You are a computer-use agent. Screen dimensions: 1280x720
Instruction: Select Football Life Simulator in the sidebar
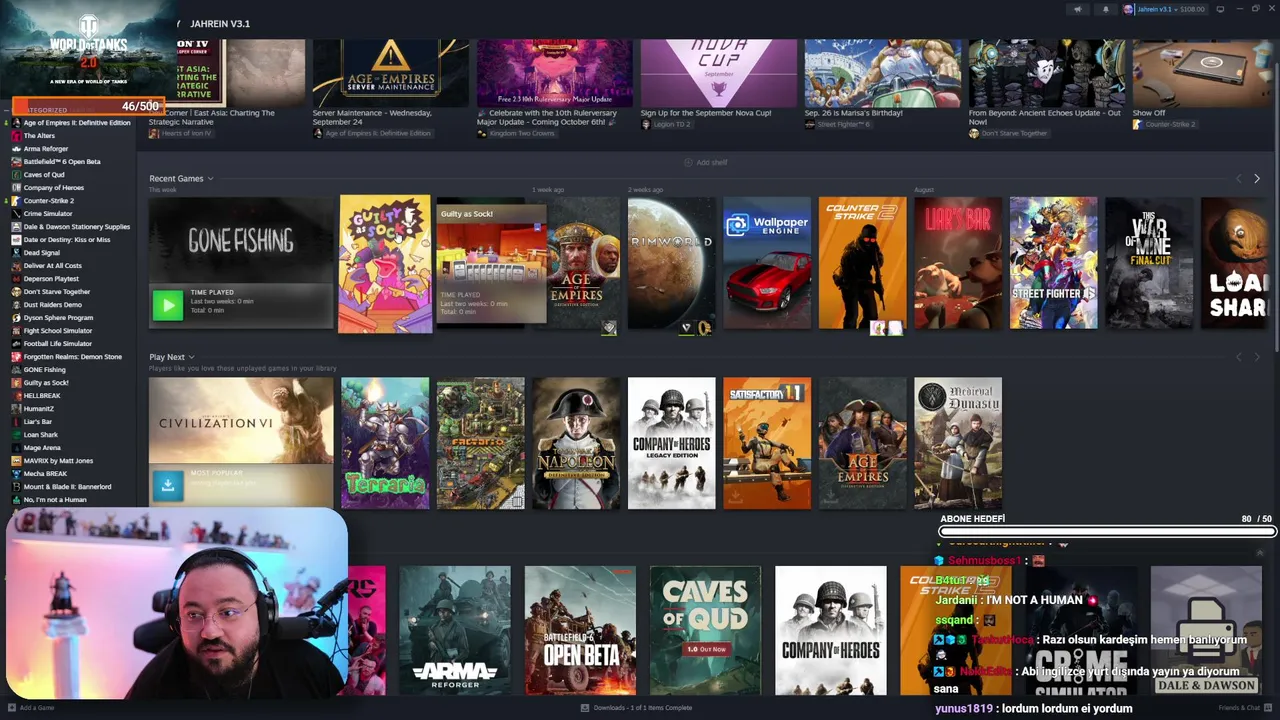57,344
